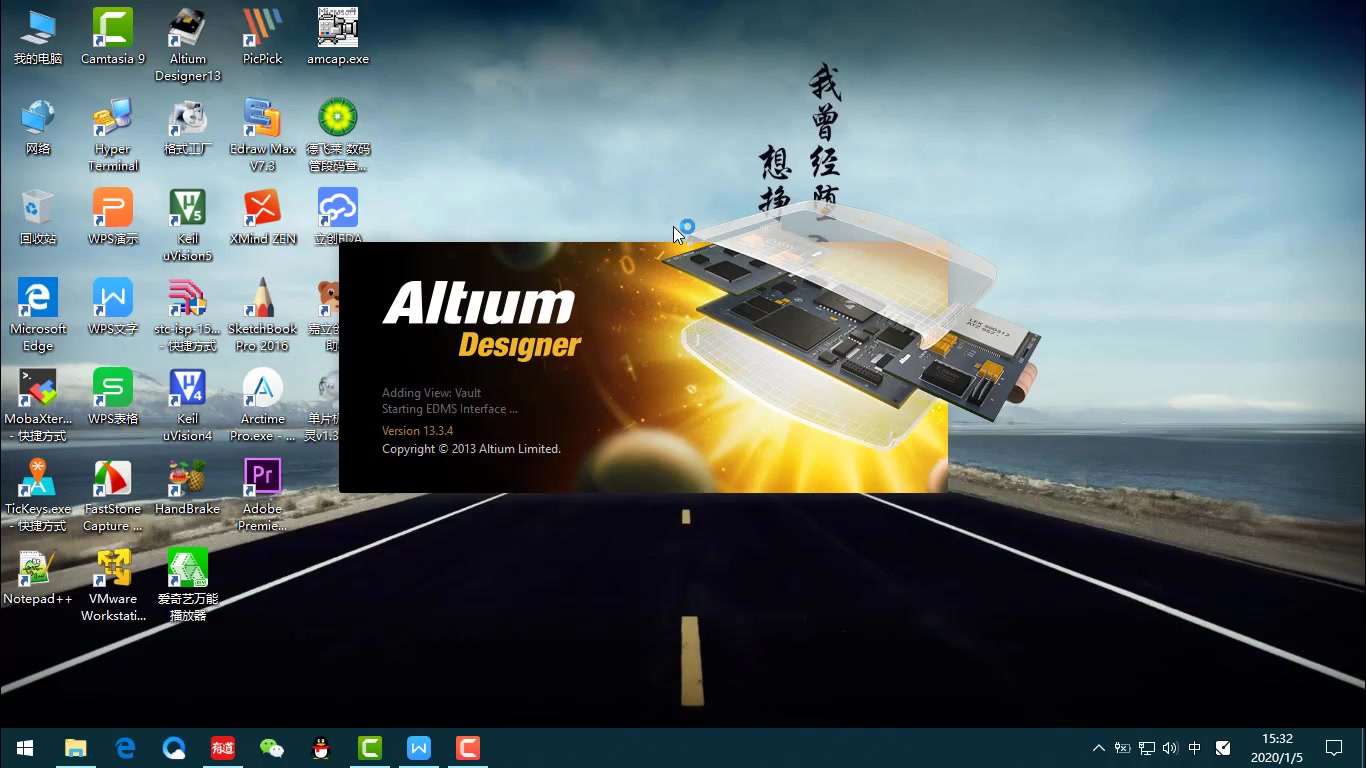Open Keil uVision4 shortcut
Screen dimensions: 1366x768
(187, 405)
